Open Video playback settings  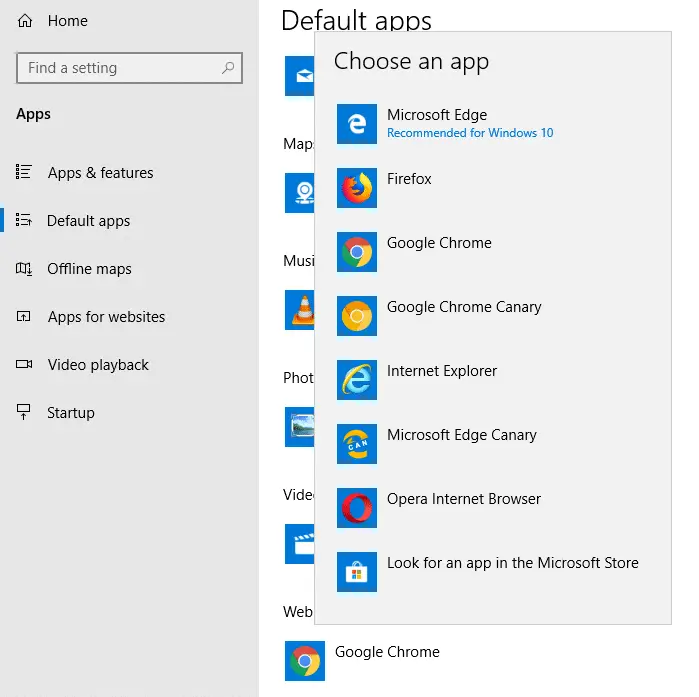[98, 365]
